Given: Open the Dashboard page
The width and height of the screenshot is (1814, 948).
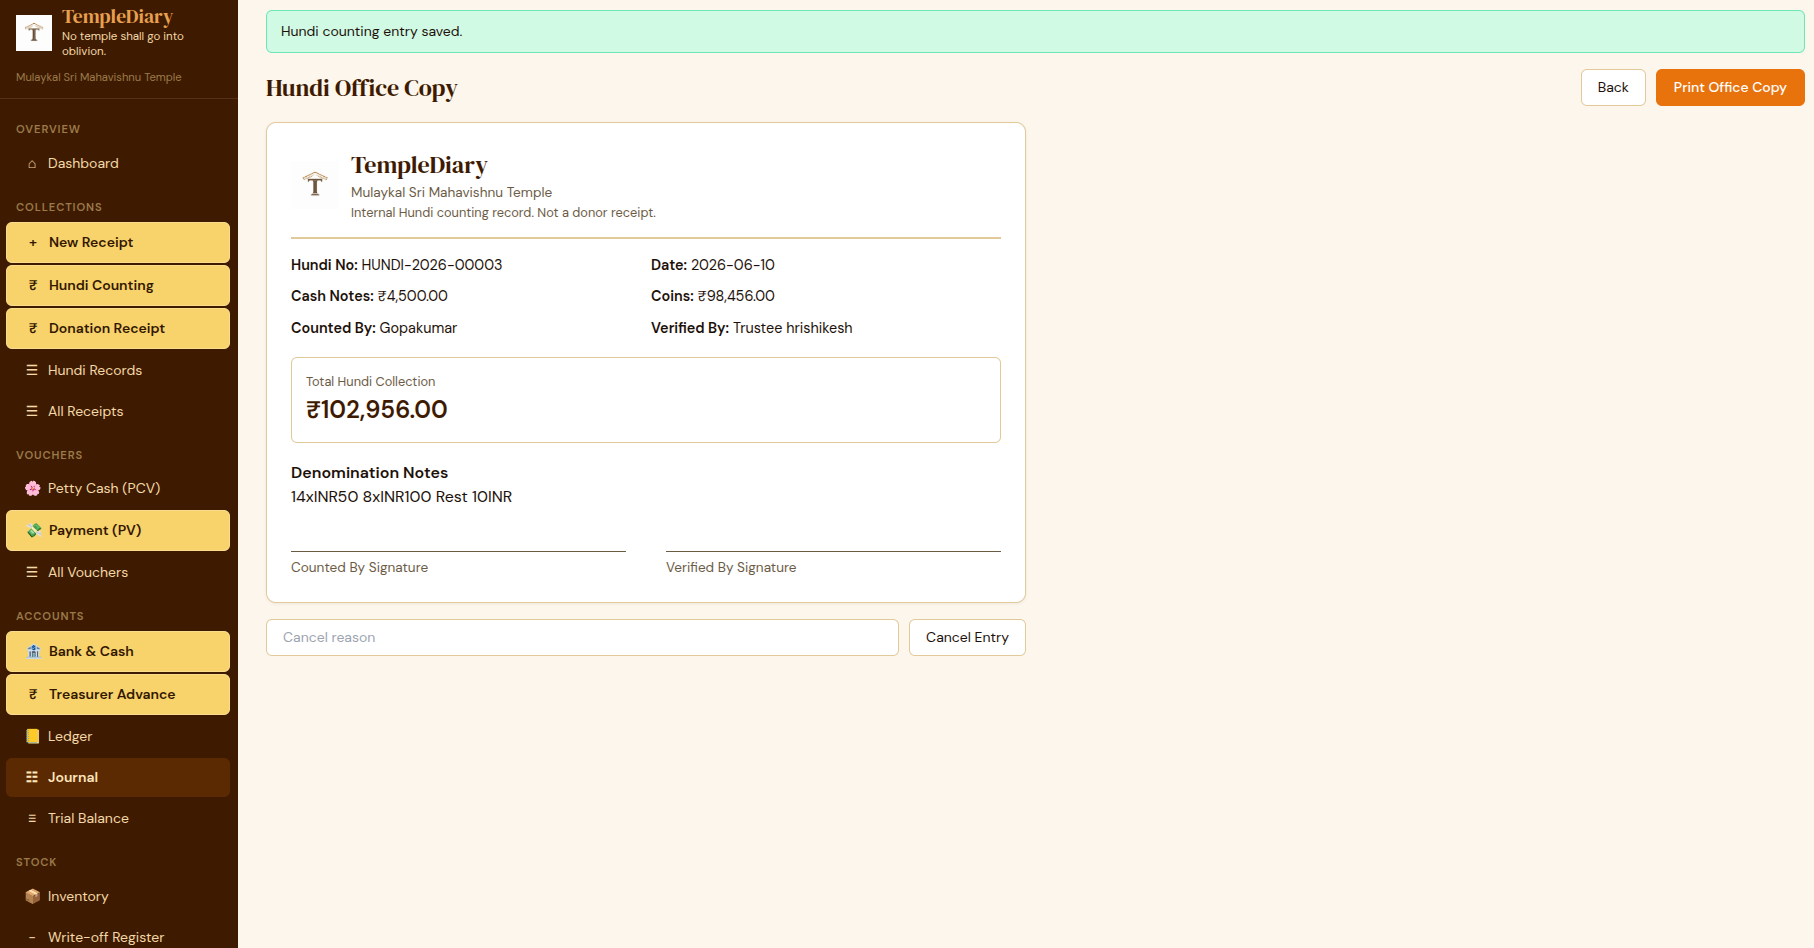Looking at the screenshot, I should pyautogui.click(x=118, y=164).
